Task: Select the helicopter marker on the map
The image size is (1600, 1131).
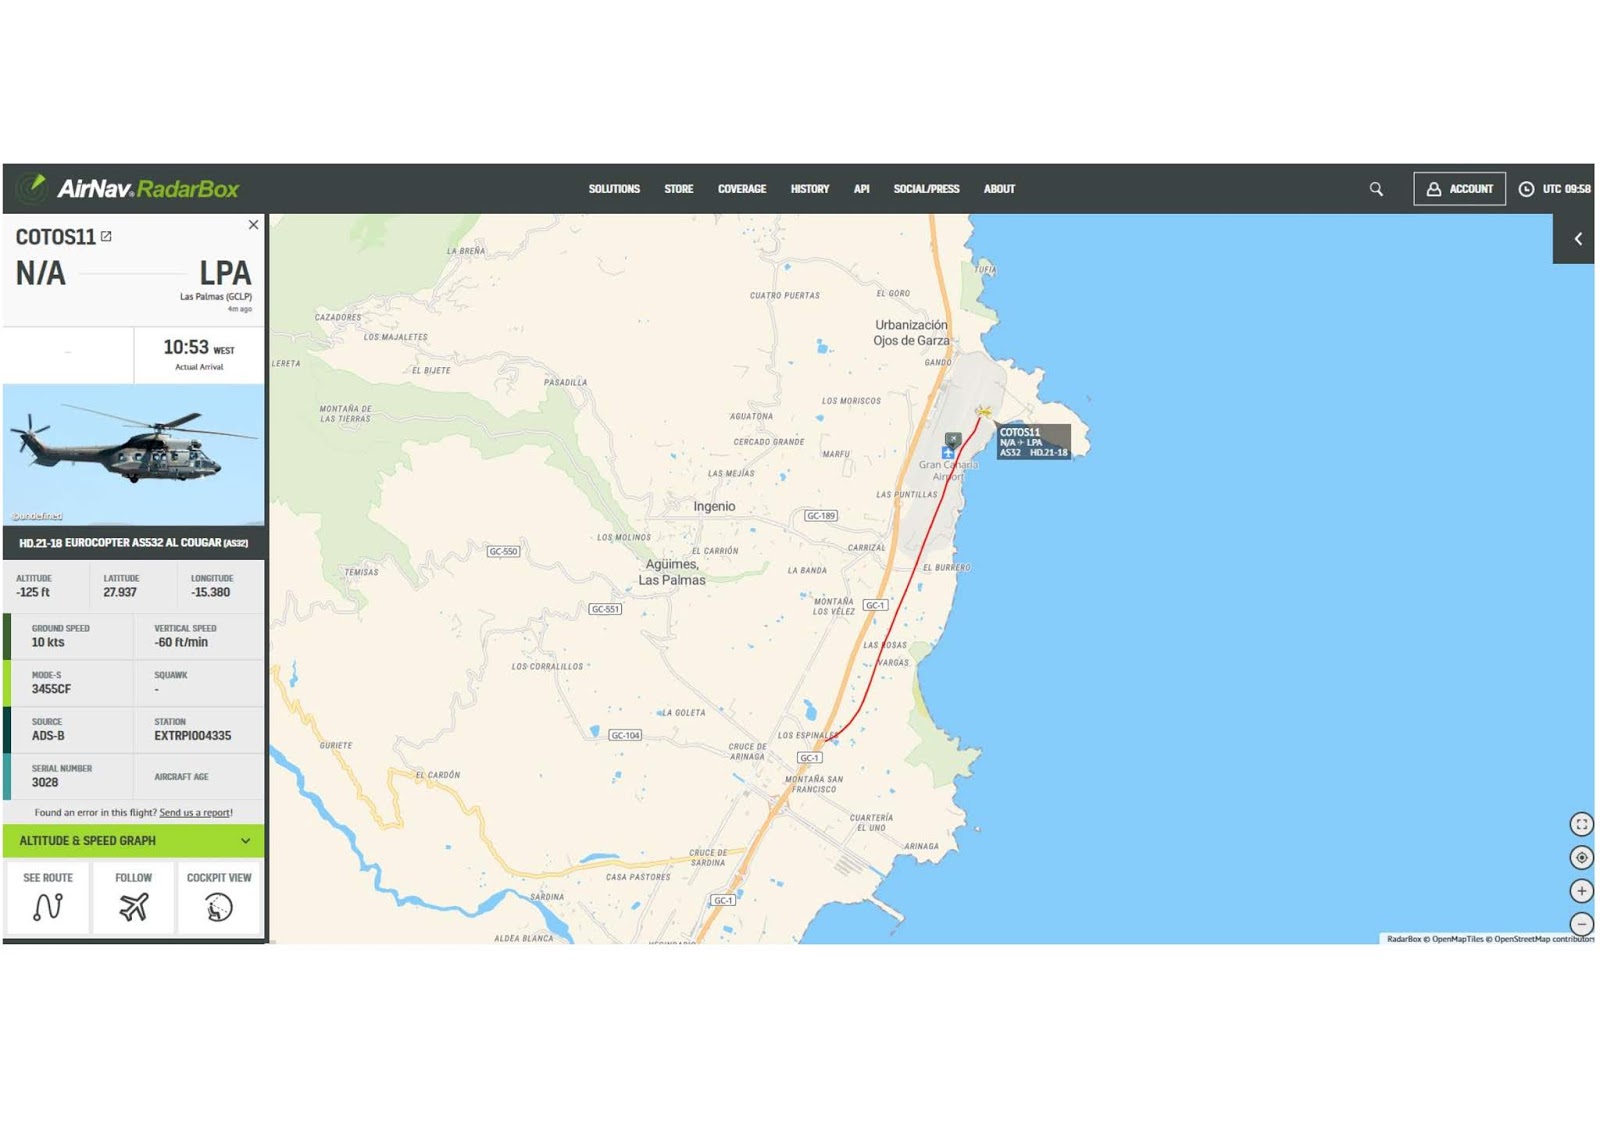Action: [984, 411]
